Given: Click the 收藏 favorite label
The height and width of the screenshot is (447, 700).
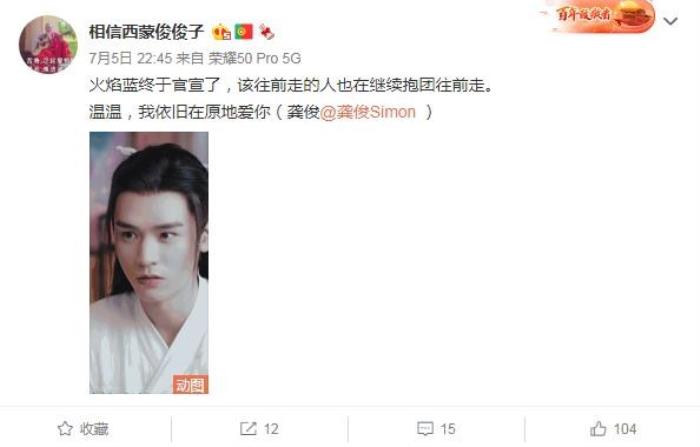Looking at the screenshot, I should click(94, 429).
